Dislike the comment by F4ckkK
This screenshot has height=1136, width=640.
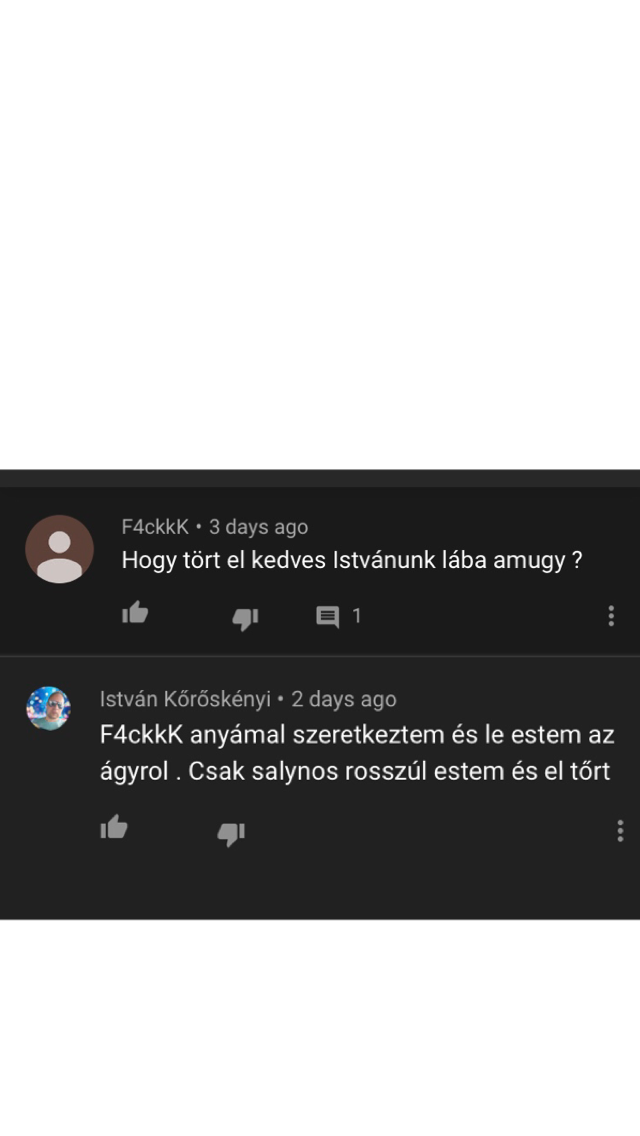245,619
